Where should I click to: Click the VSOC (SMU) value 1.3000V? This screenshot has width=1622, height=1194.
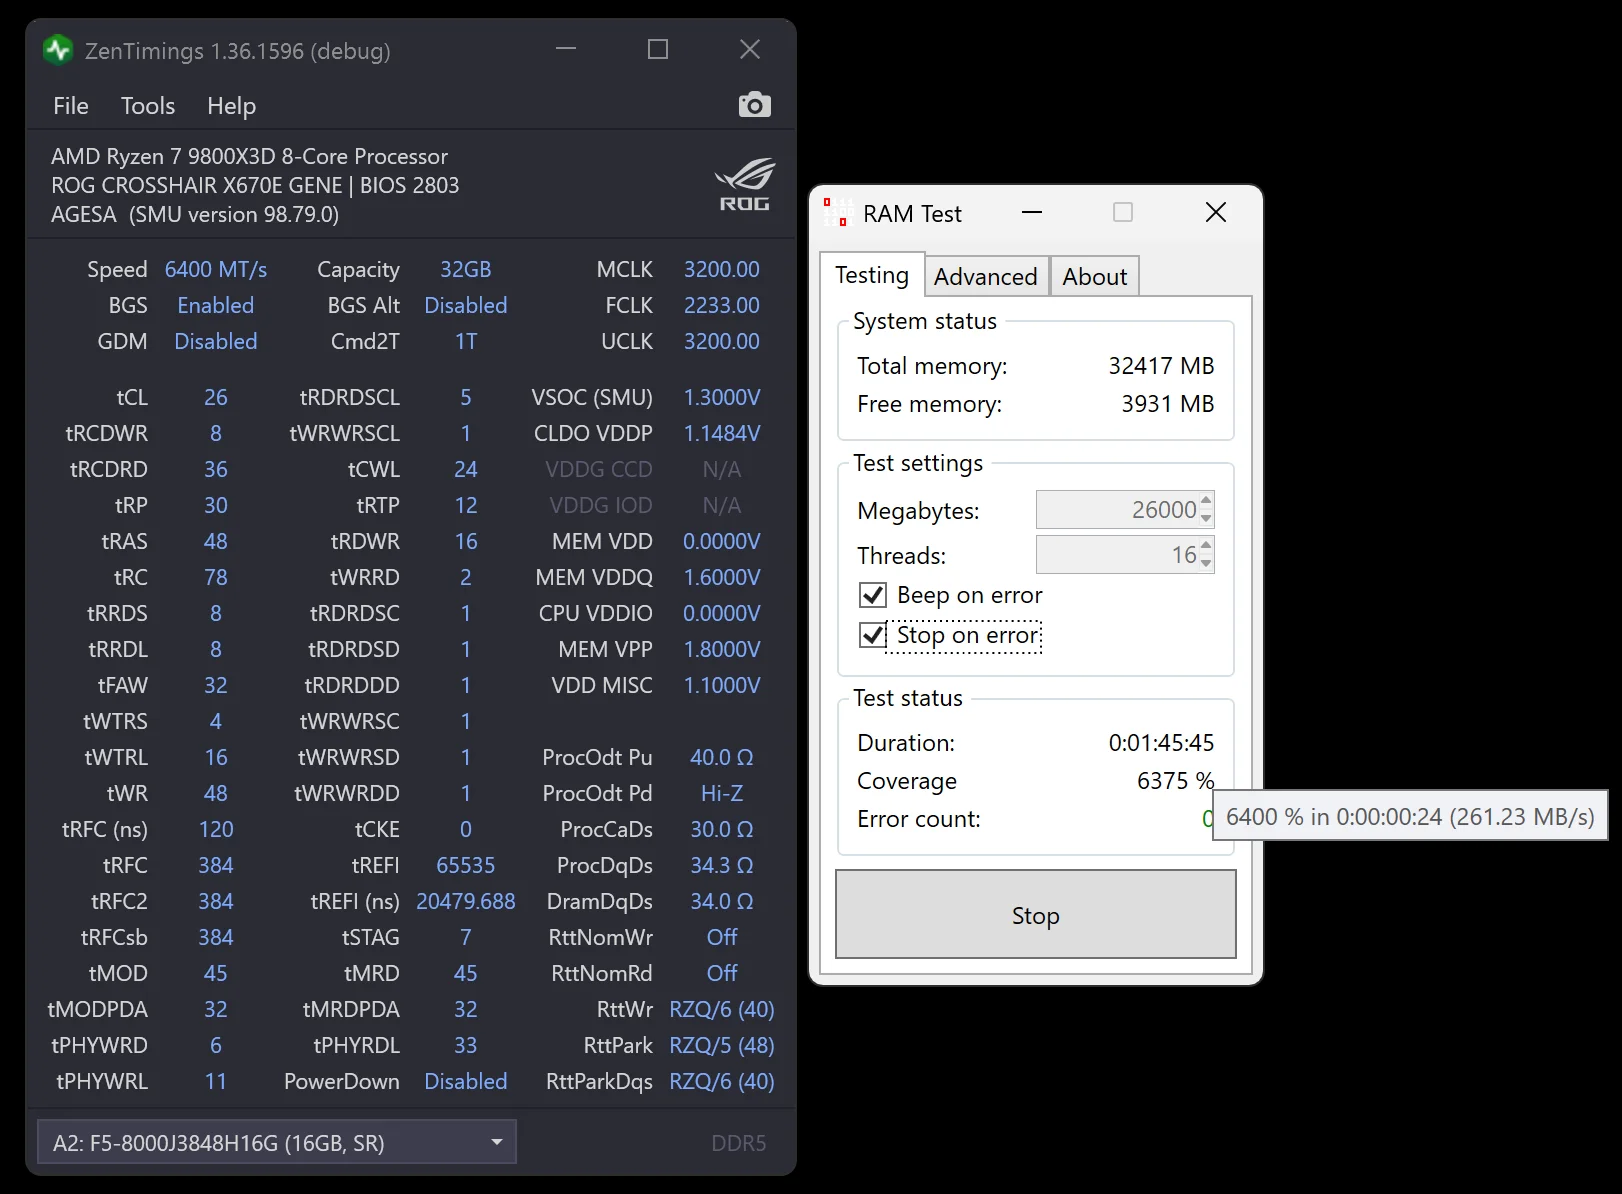pyautogui.click(x=722, y=398)
